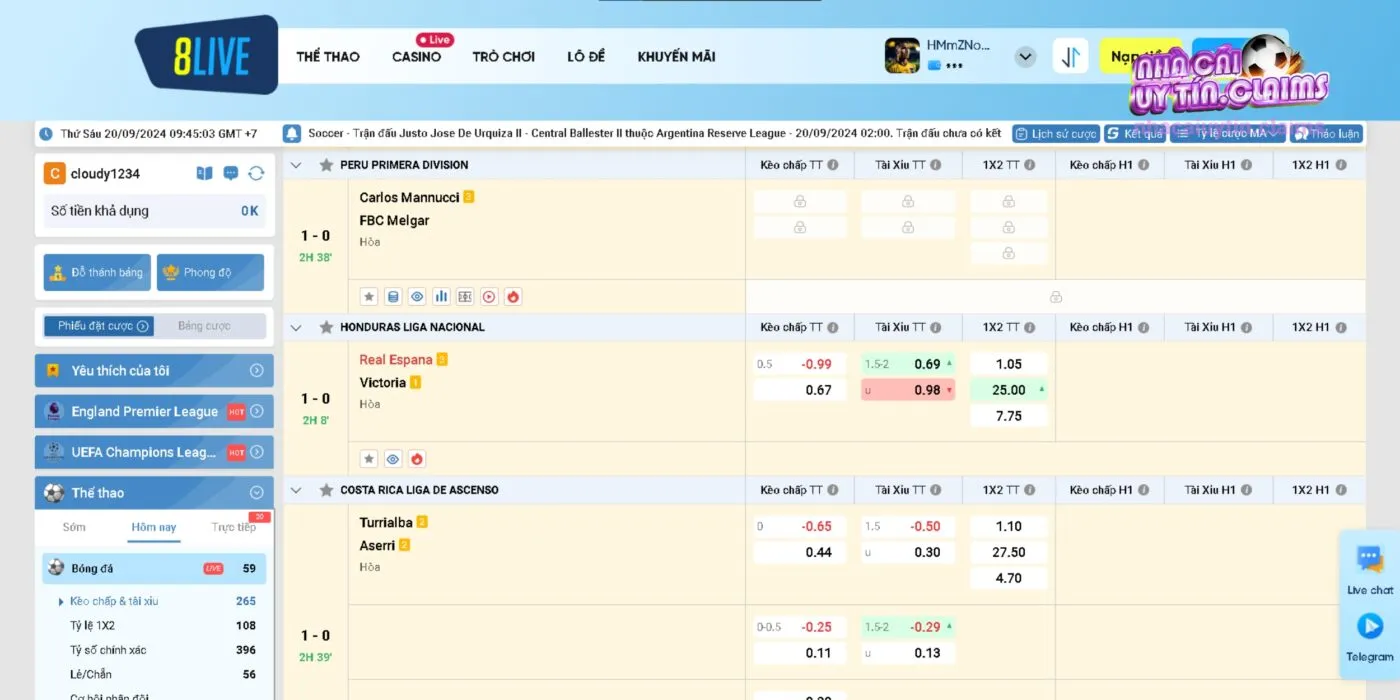The width and height of the screenshot is (1400, 700).
Task: Click the Đổ thánh bảng button
Action: (x=97, y=272)
